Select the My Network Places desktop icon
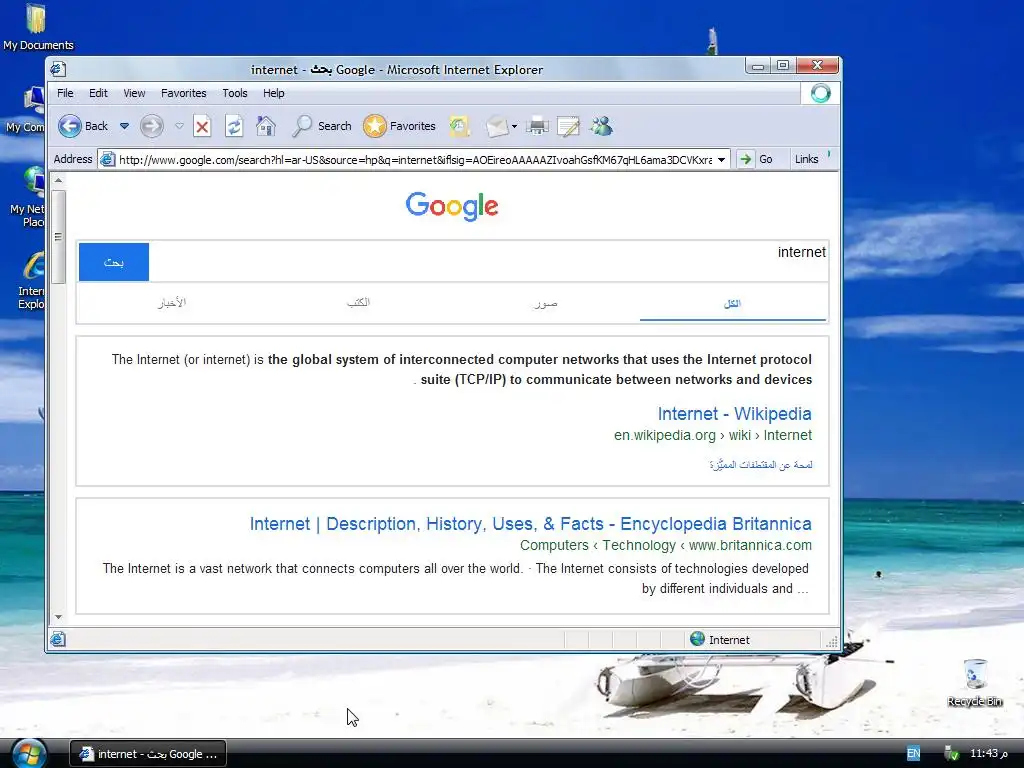Image resolution: width=1024 pixels, height=768 pixels. click(27, 197)
